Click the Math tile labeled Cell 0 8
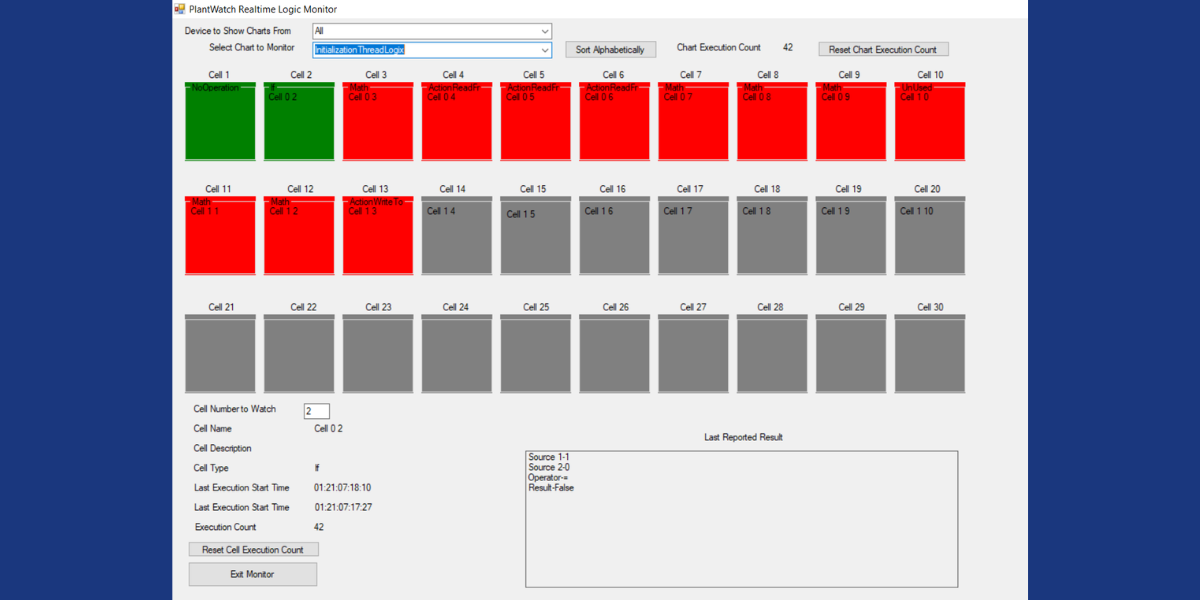 pyautogui.click(x=771, y=121)
